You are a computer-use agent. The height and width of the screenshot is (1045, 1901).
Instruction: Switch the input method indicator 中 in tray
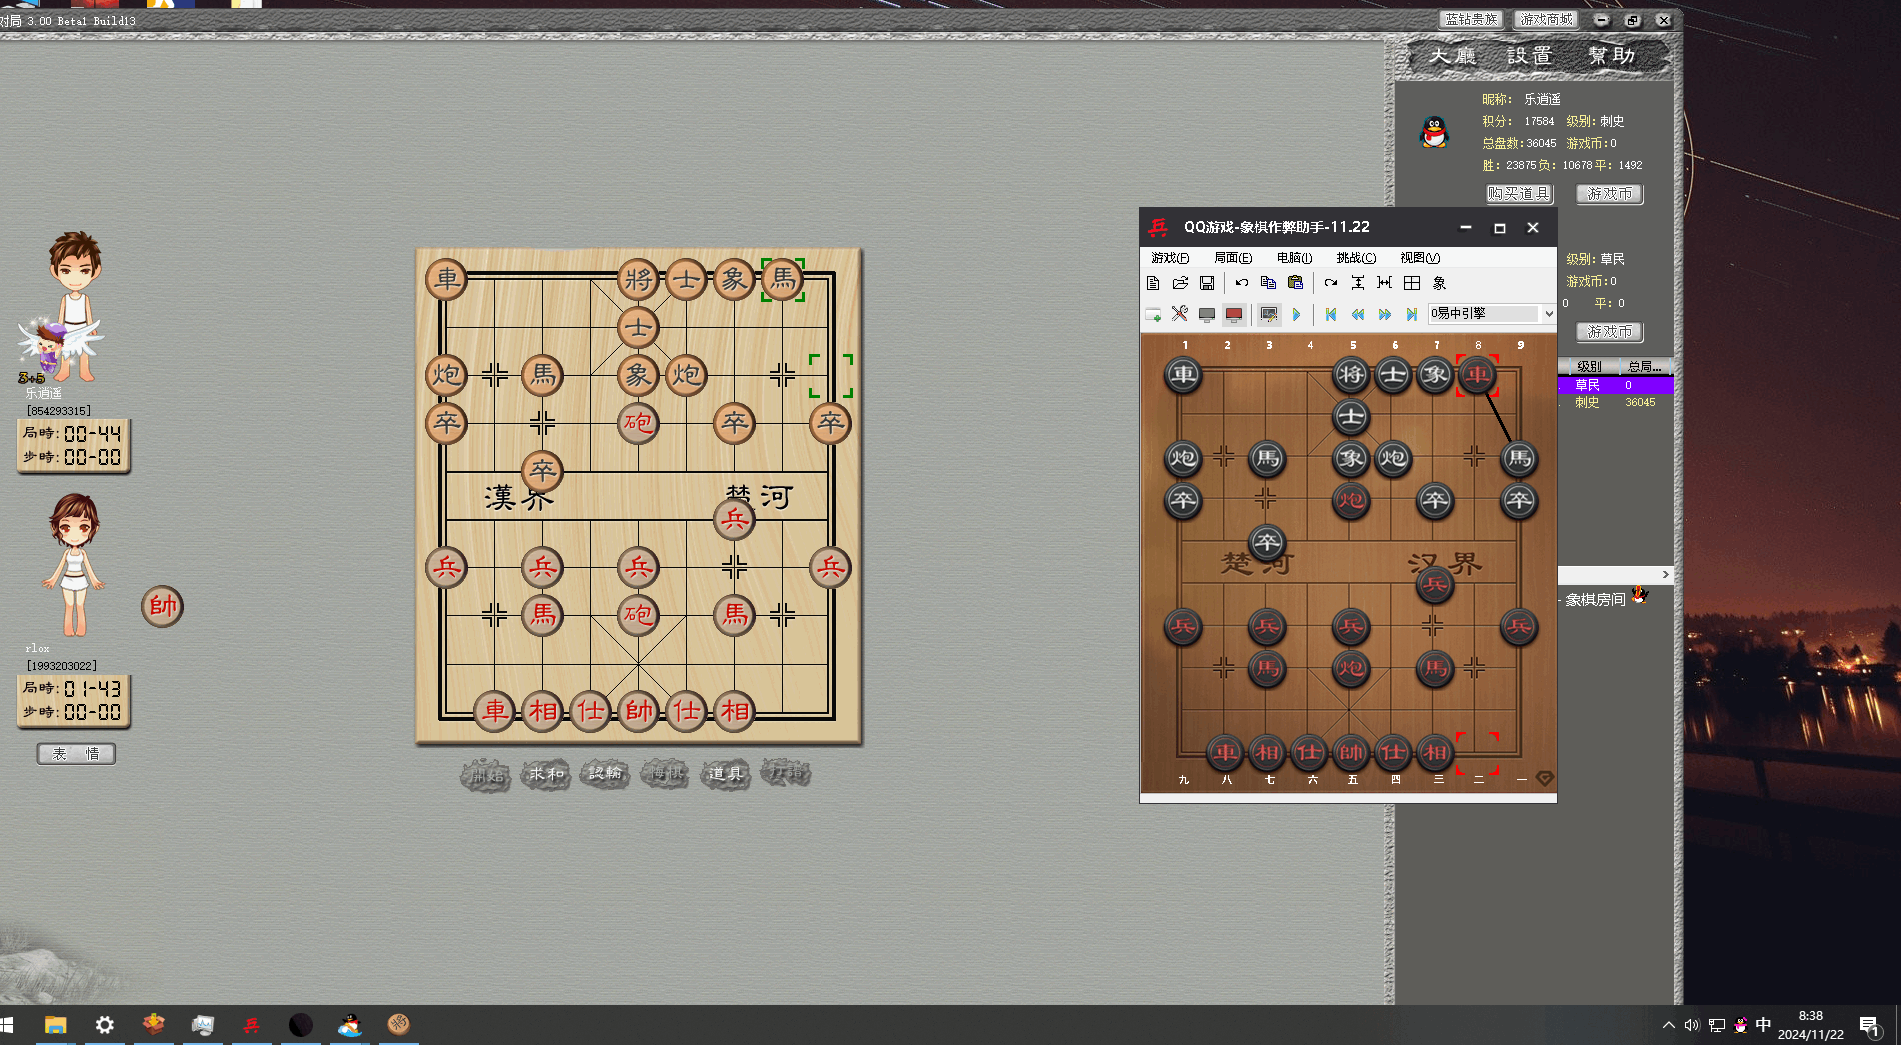(1764, 1025)
